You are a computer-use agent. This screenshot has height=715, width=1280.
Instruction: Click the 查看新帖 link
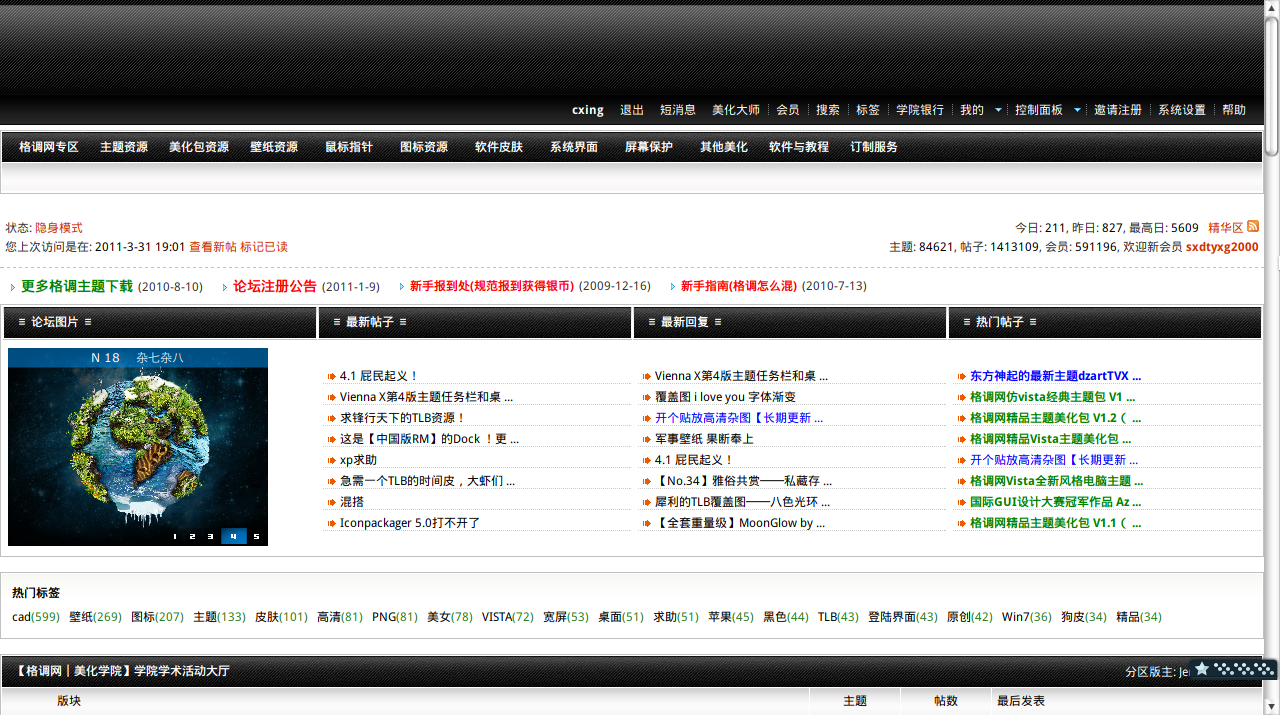point(212,247)
